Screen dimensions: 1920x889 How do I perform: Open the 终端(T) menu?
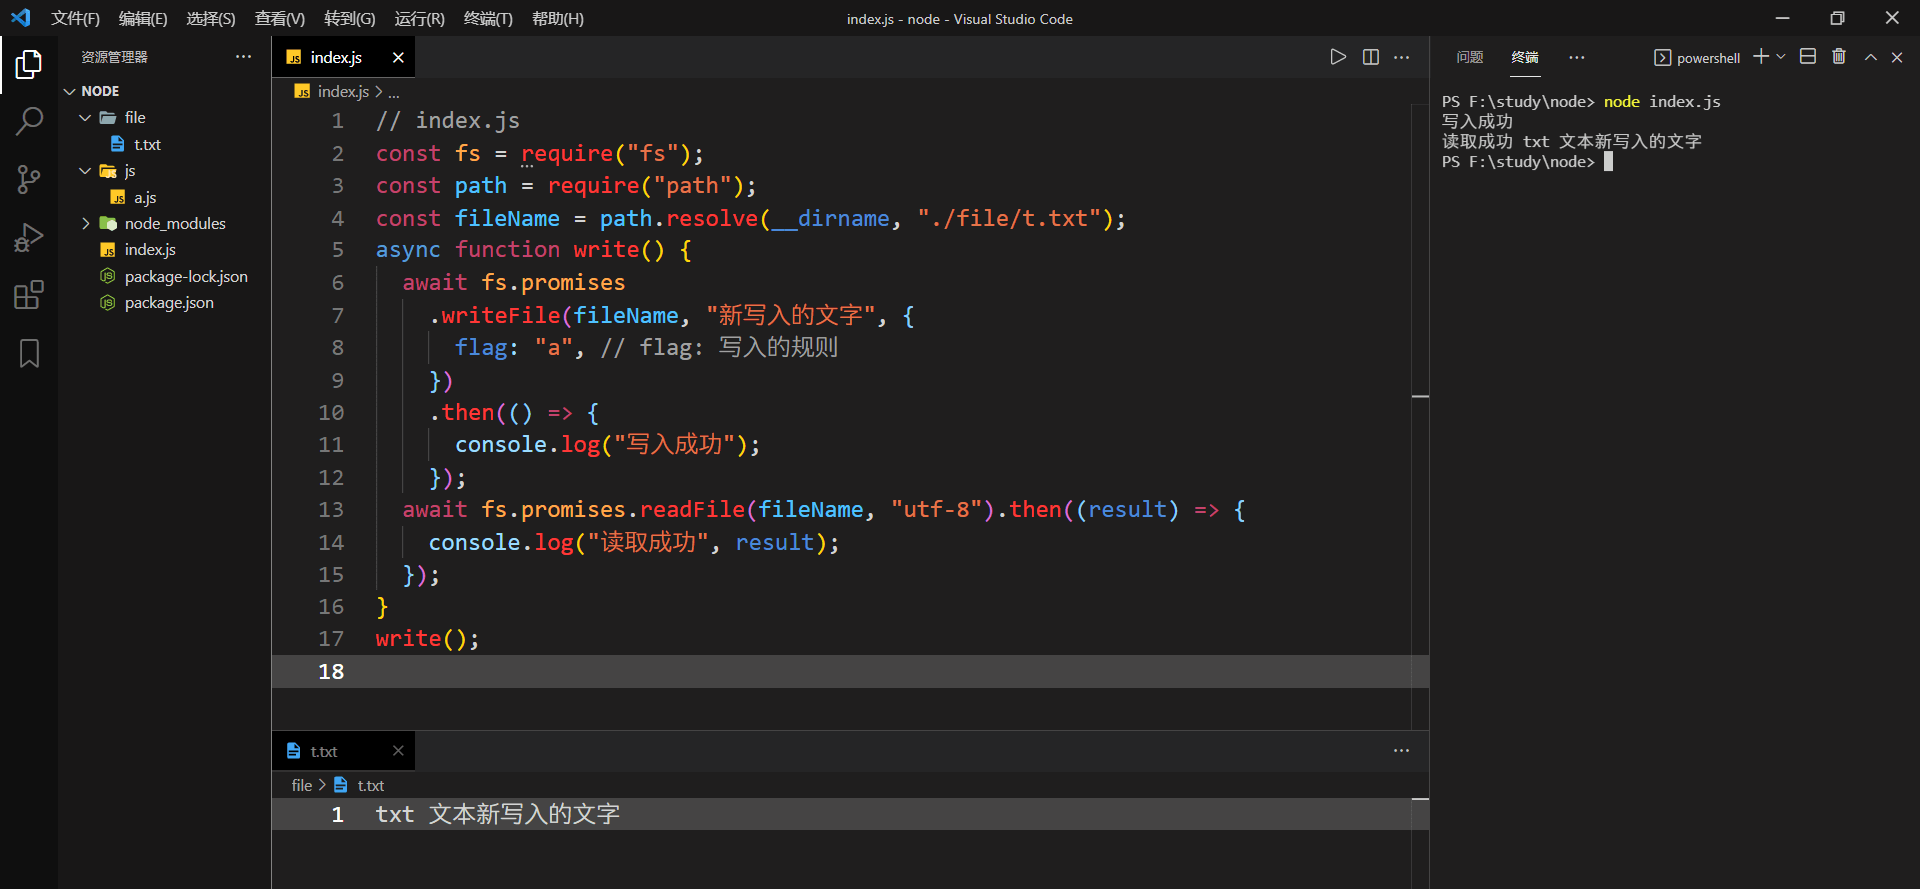(488, 18)
